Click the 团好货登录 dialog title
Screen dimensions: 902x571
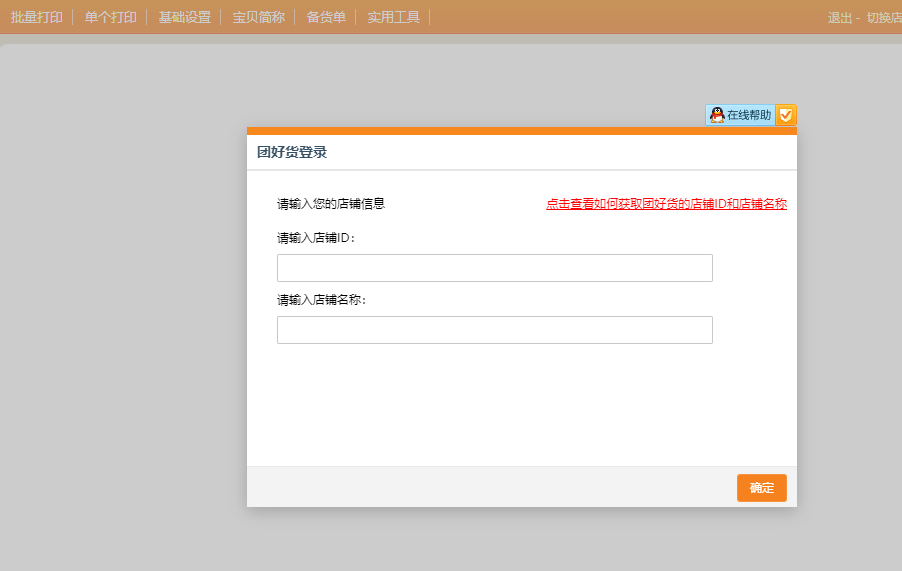tap(292, 153)
